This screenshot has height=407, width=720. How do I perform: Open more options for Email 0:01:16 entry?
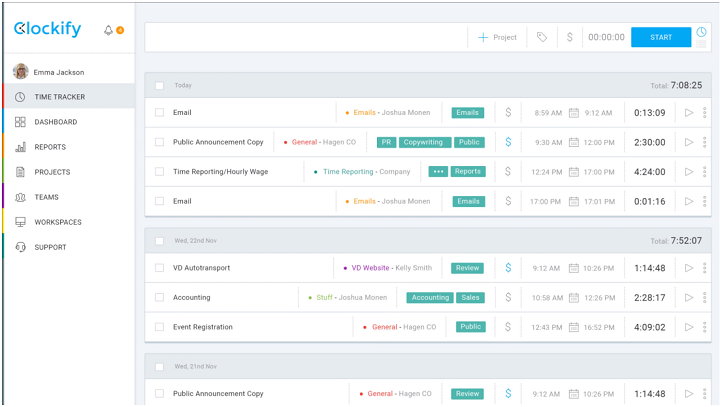click(704, 201)
